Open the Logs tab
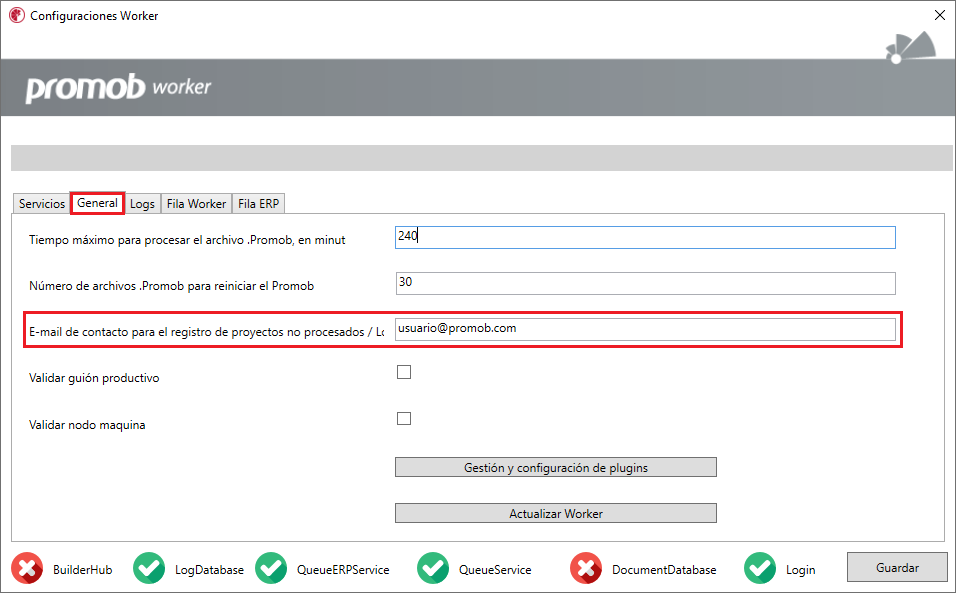The height and width of the screenshot is (593, 956). (x=142, y=204)
